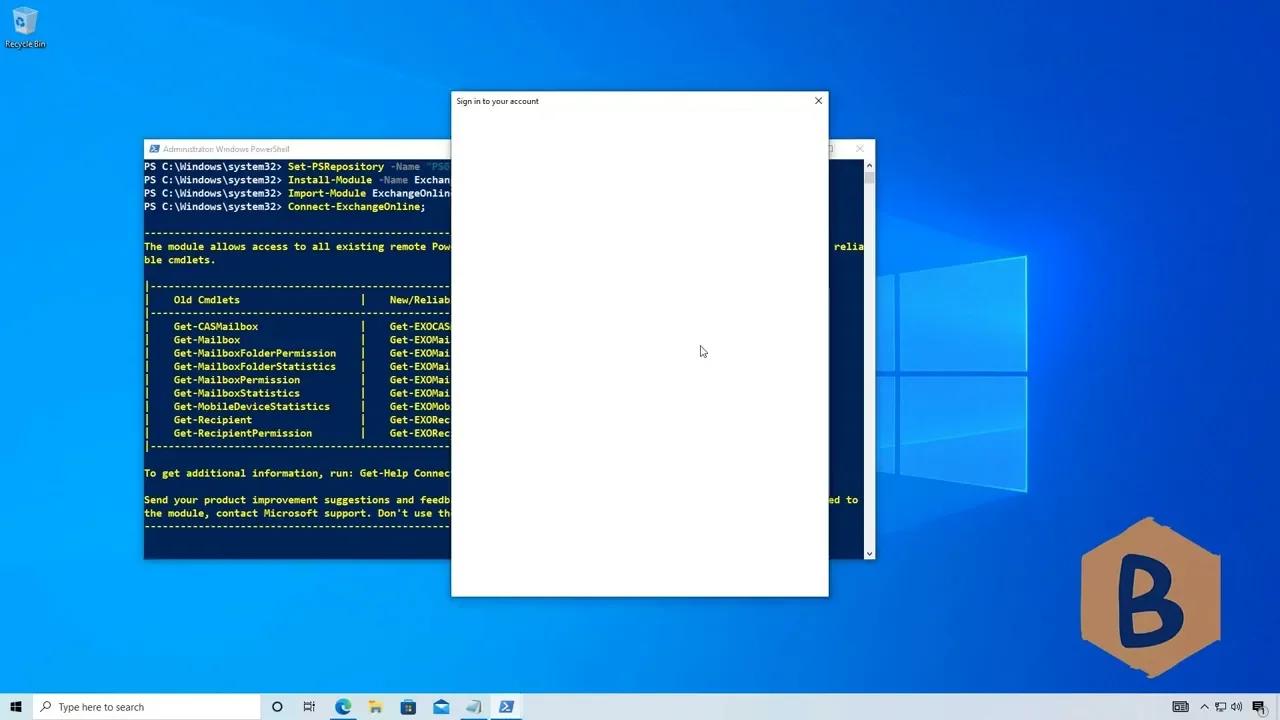
Task: Open News and Interests on the taskbar
Action: (x=1180, y=707)
